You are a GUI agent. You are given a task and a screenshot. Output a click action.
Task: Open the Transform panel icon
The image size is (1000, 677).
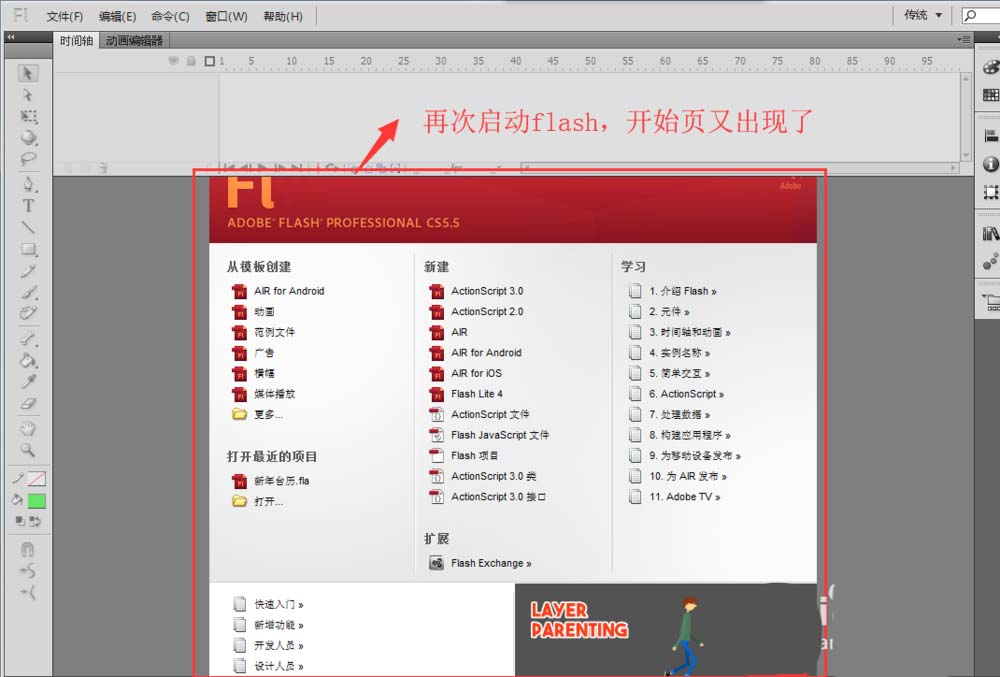coord(990,192)
